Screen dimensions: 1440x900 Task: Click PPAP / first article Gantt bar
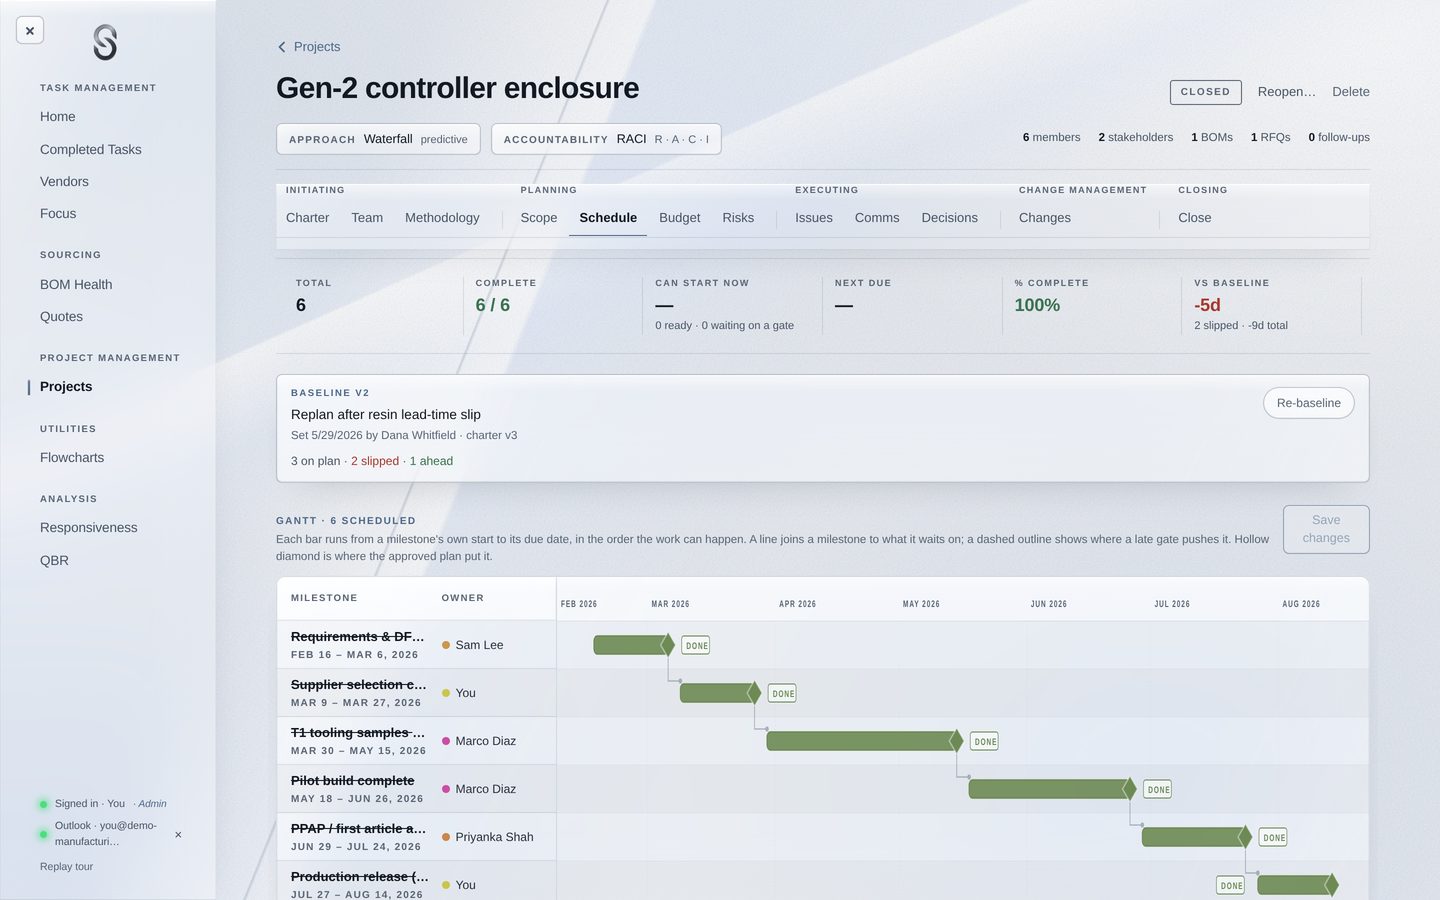(x=1193, y=837)
